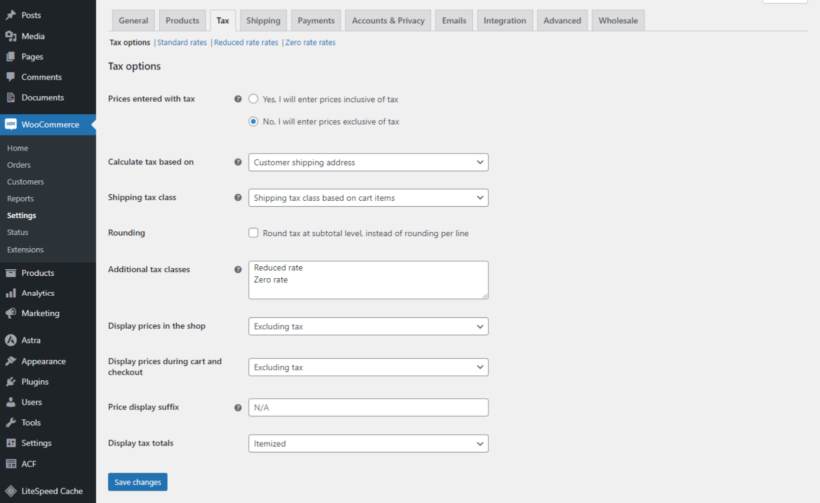The image size is (820, 503).
Task: Click the WooCommerce logo icon
Action: (x=10, y=124)
